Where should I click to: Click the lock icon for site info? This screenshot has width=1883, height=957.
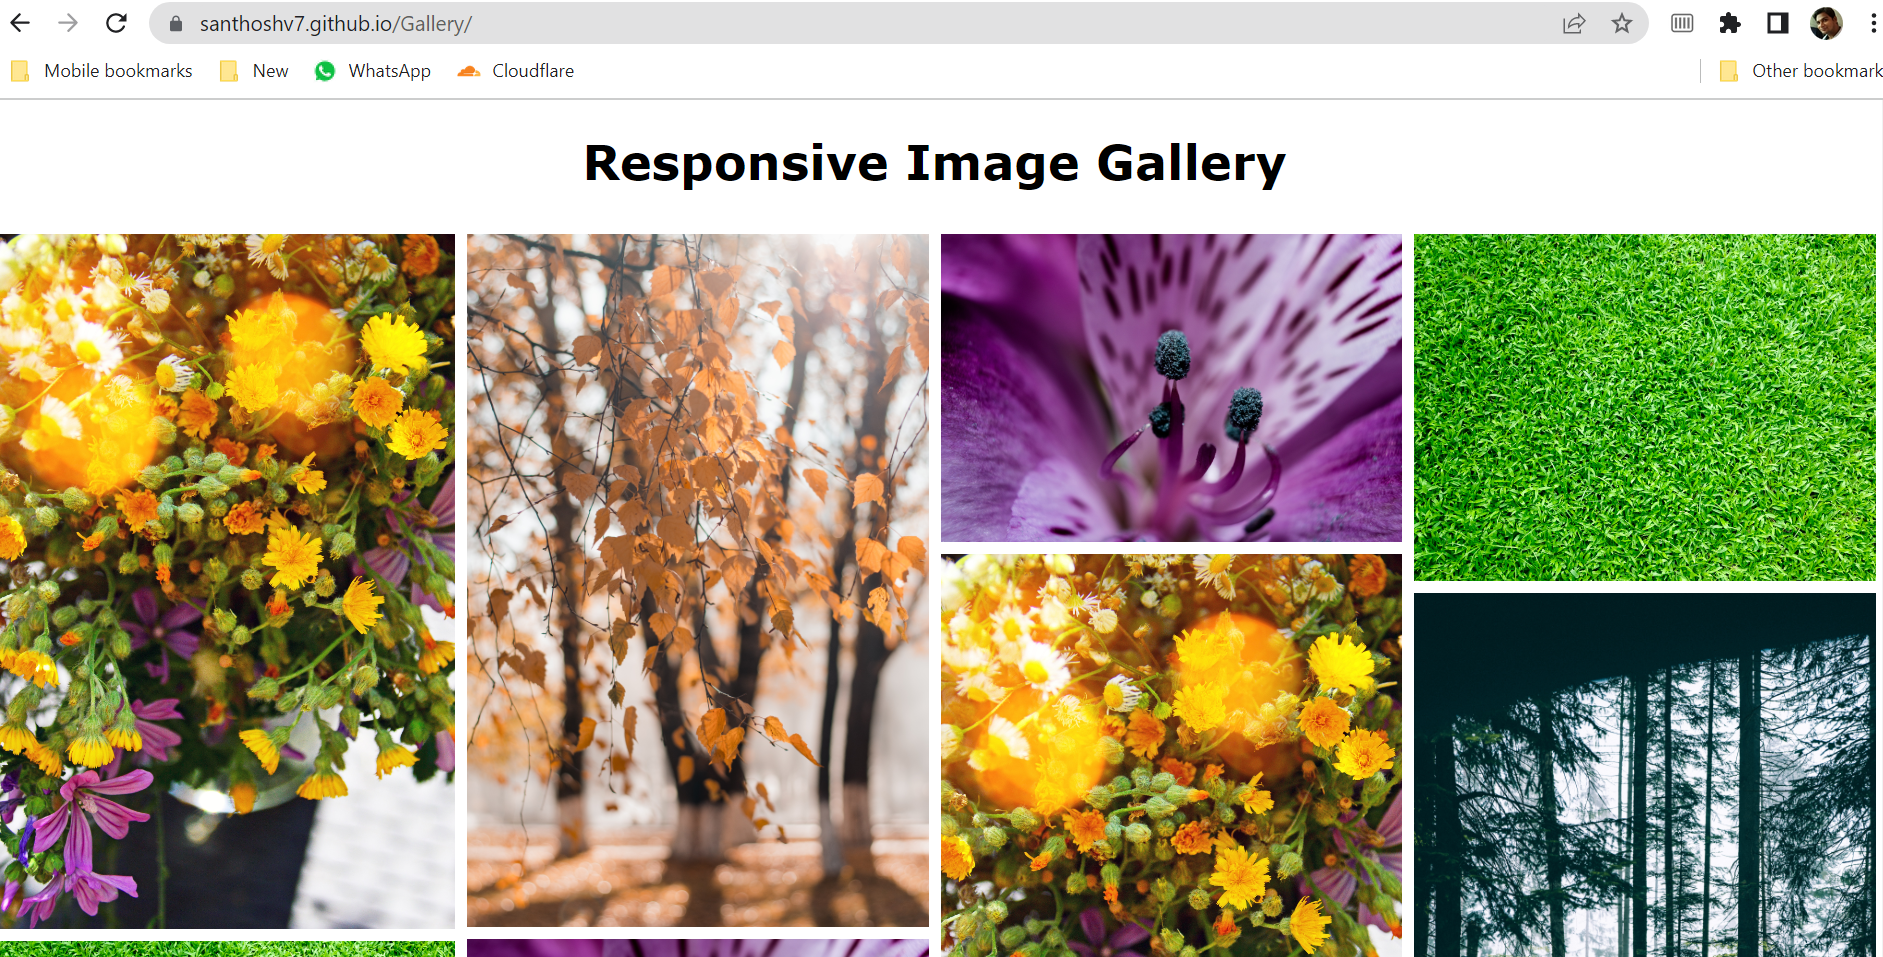click(x=176, y=24)
